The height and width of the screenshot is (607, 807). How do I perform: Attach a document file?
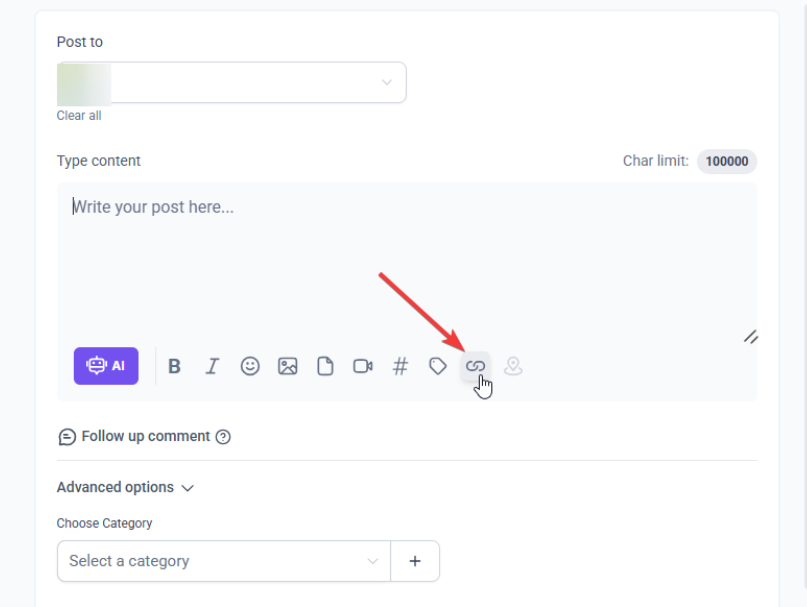[x=325, y=366]
